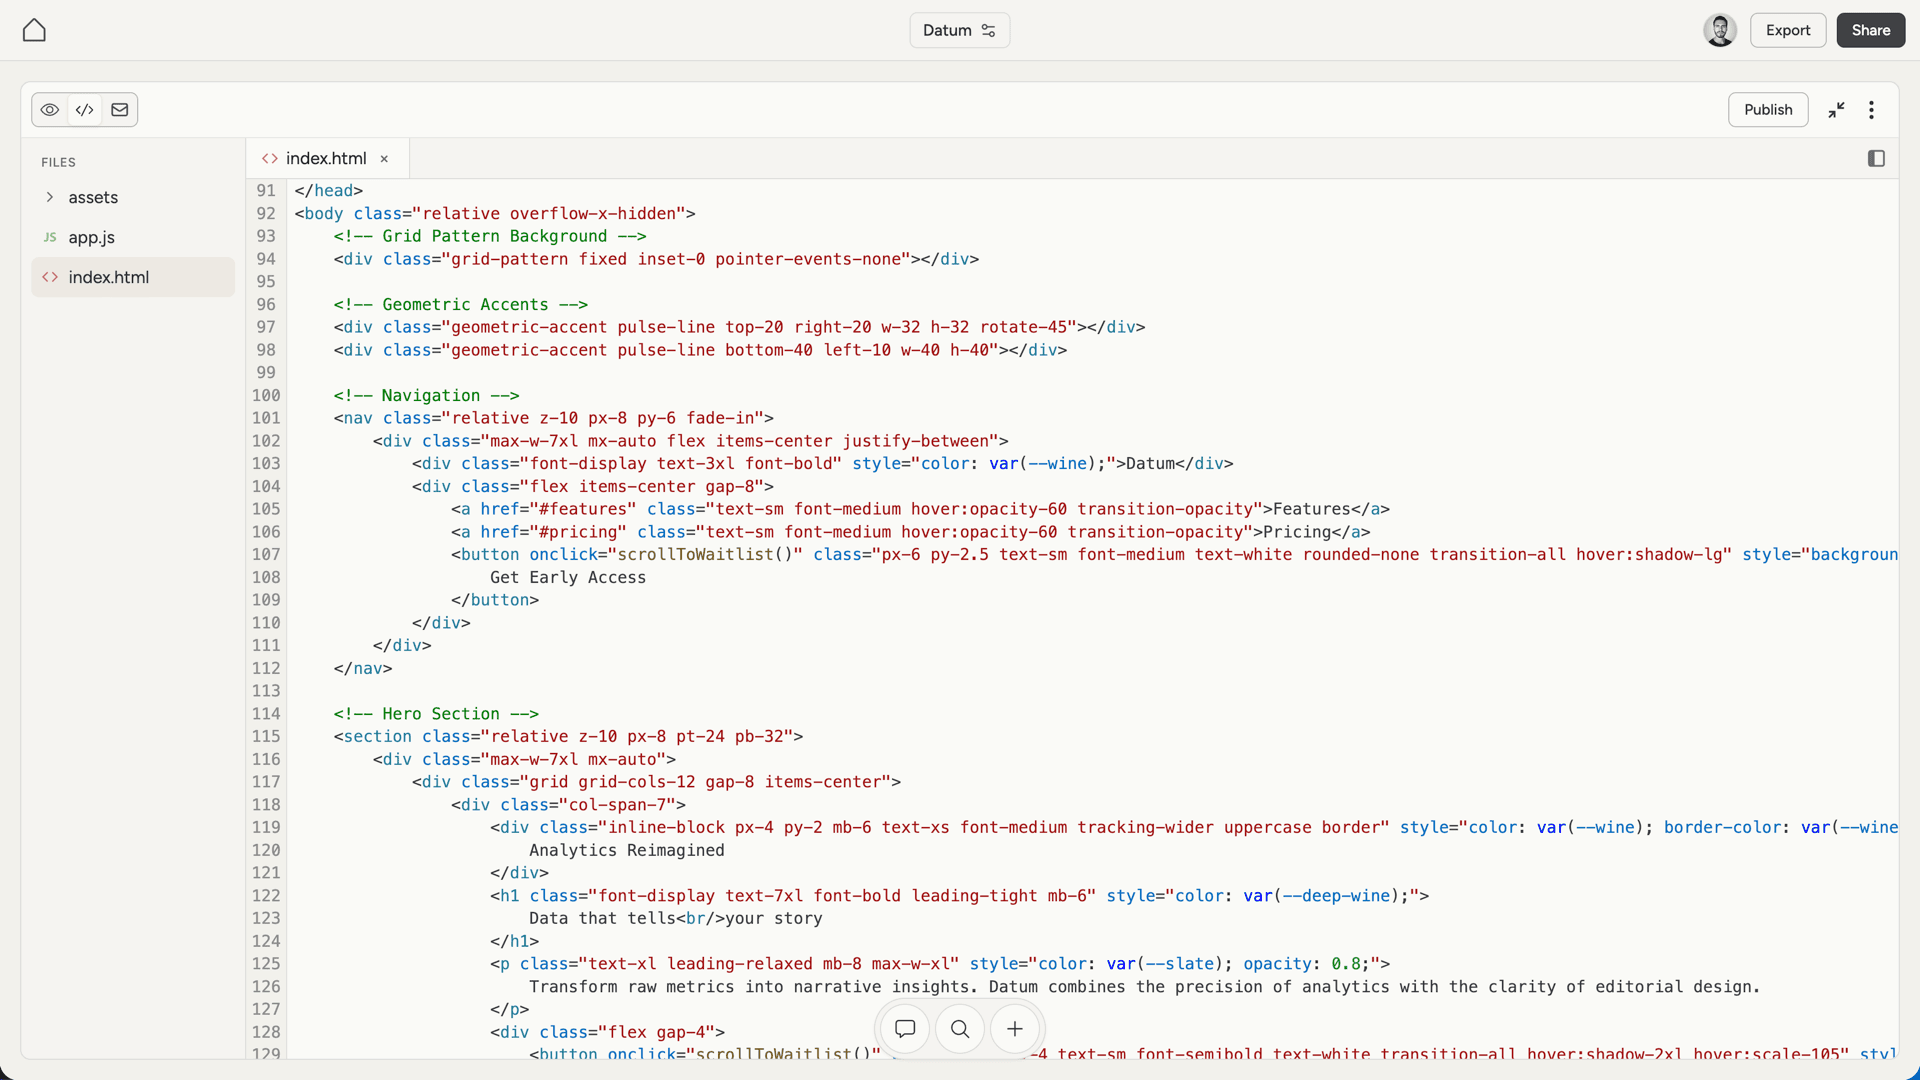Open app.js from the Files sidebar
Image resolution: width=1920 pixels, height=1080 pixels.
(x=91, y=237)
